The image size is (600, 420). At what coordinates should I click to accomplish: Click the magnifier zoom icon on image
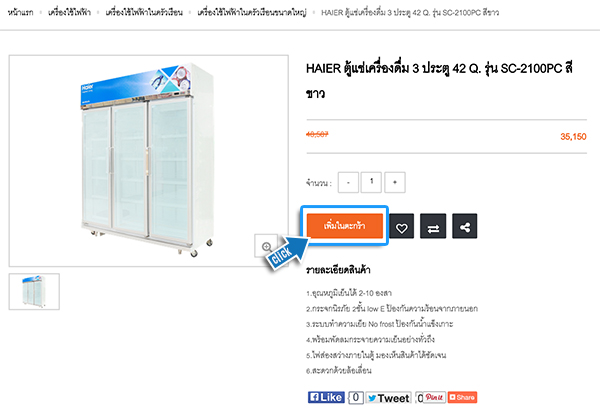coord(266,246)
